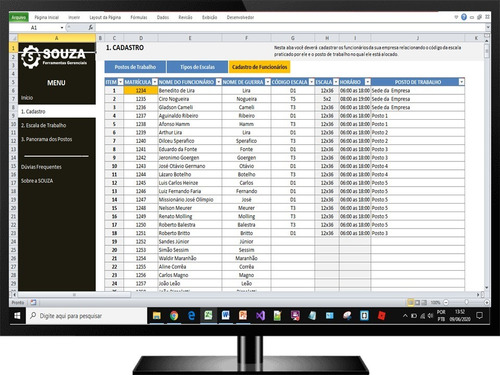
Task: Open Word from the taskbar
Action: coord(226,315)
